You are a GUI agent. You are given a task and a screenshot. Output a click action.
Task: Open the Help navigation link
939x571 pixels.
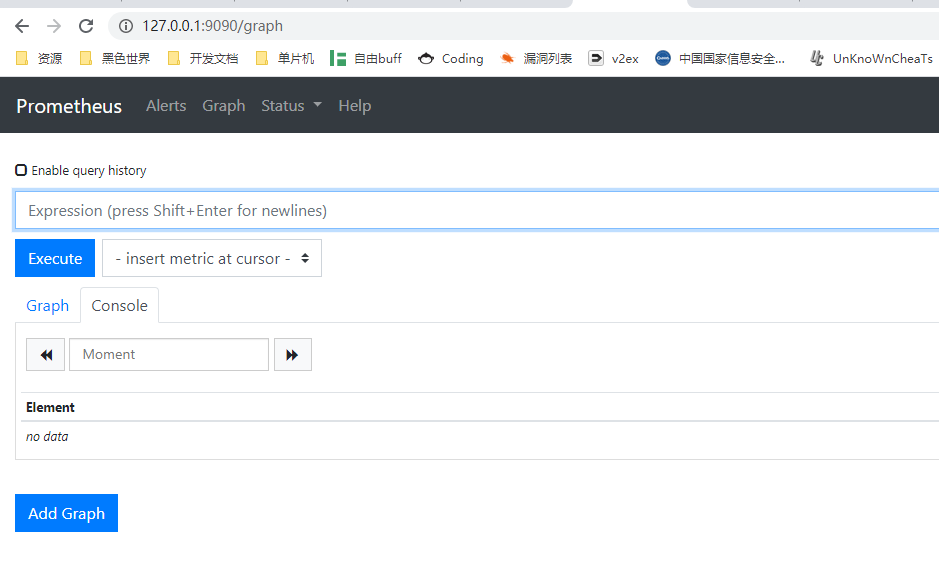355,105
